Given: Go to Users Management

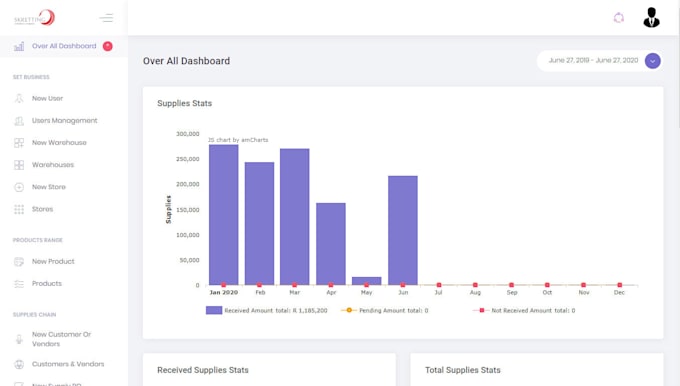Looking at the screenshot, I should (x=65, y=121).
